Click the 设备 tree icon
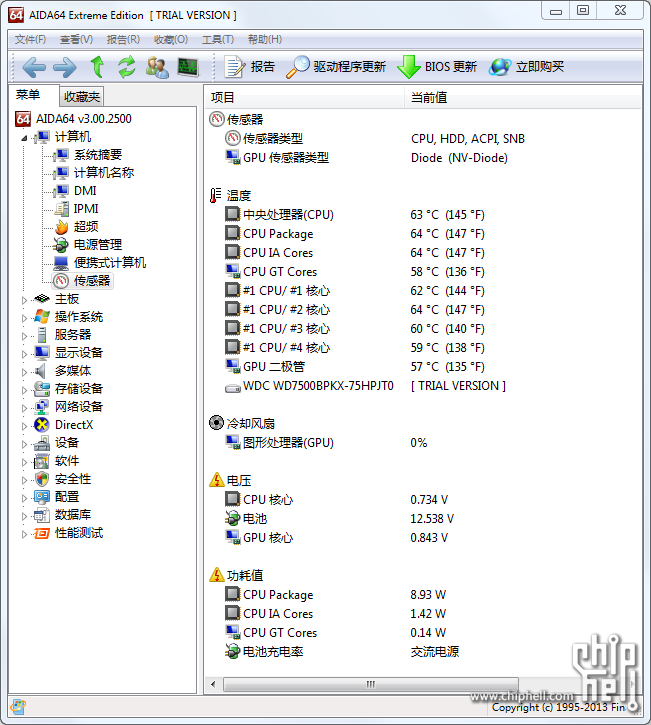The width and height of the screenshot is (651, 725). pyautogui.click(x=42, y=443)
